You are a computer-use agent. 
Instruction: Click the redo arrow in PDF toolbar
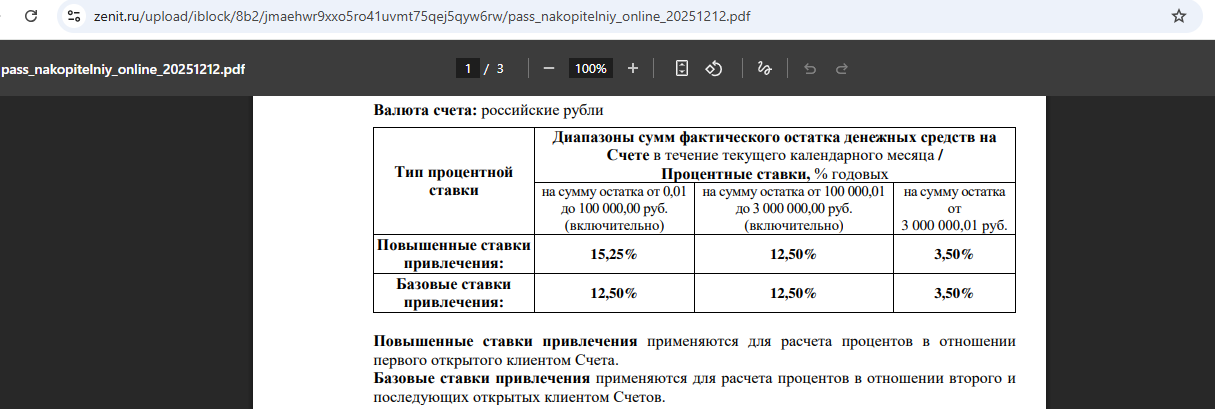pos(842,69)
